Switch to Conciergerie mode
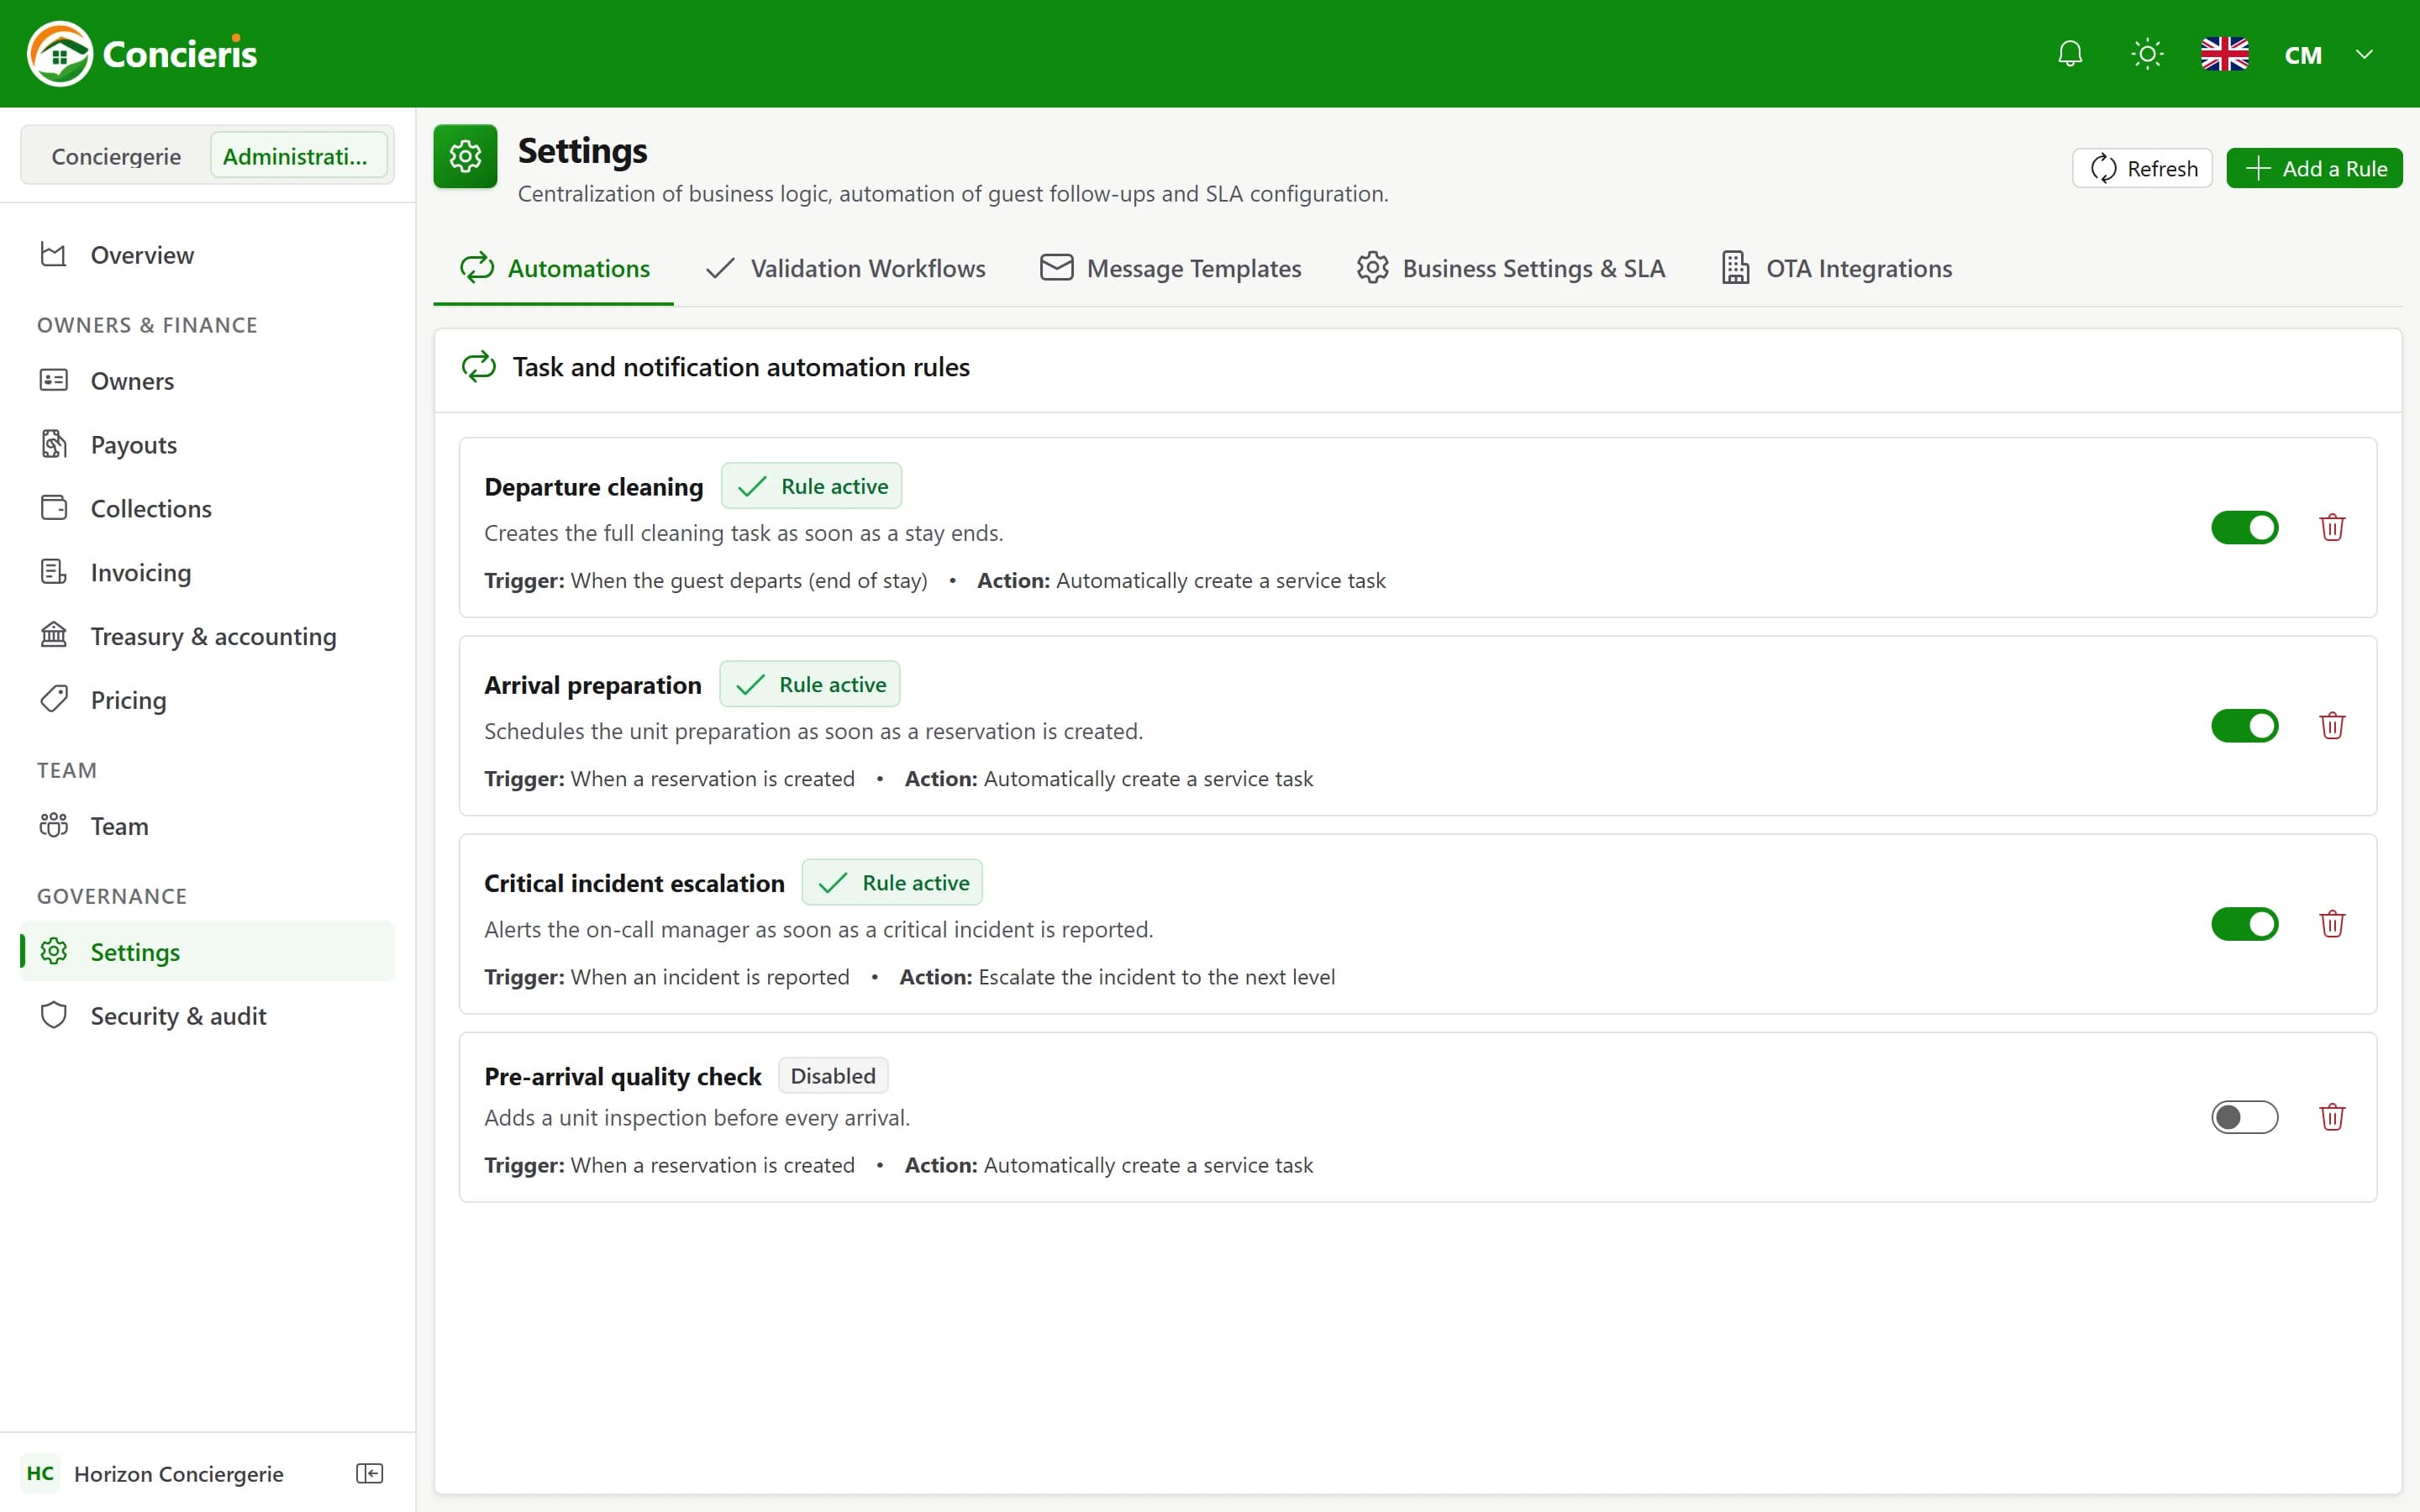 116,156
